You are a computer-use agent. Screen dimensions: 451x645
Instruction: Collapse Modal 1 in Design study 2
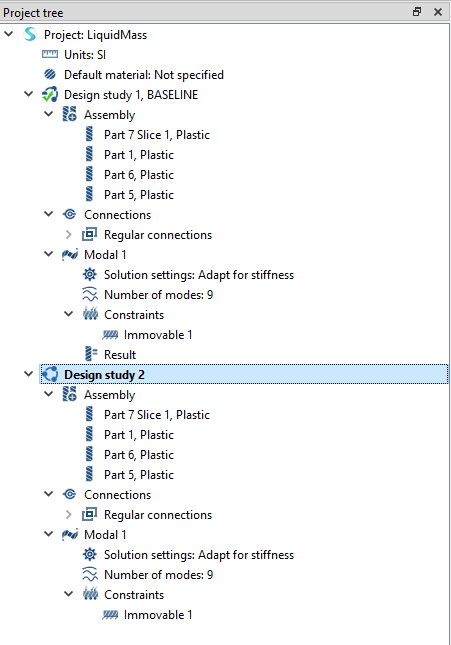point(49,534)
